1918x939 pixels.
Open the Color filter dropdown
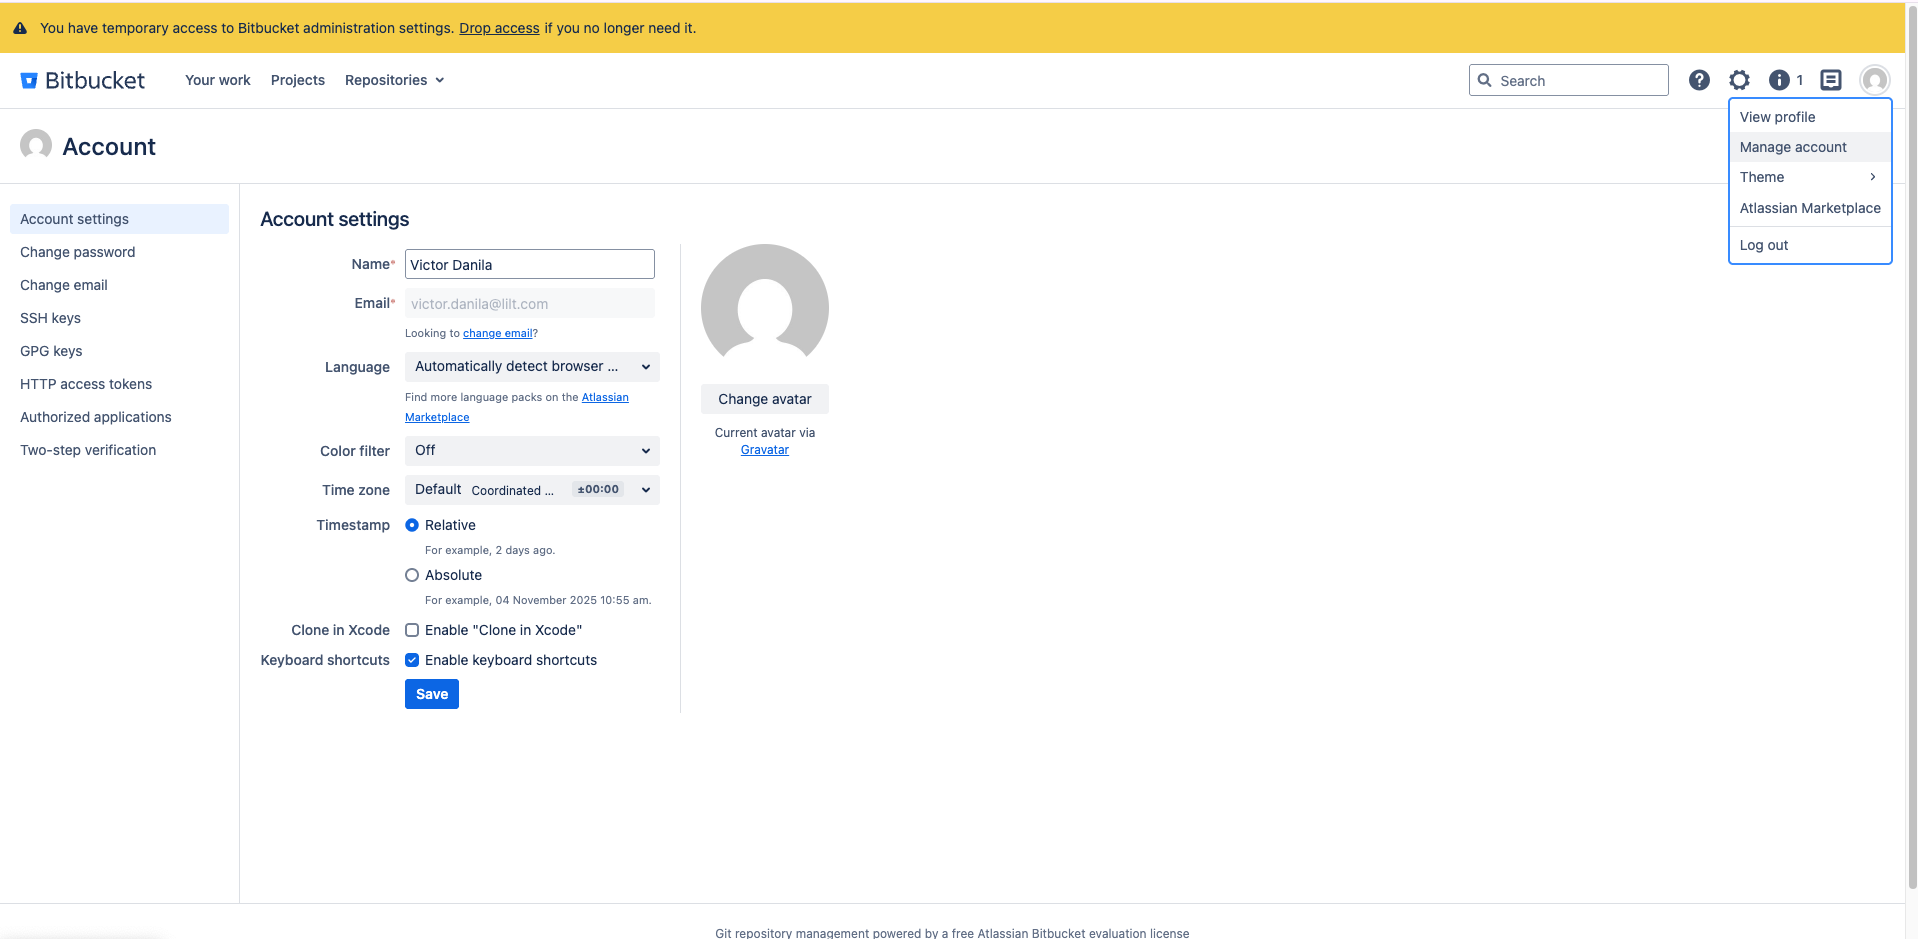click(x=532, y=451)
